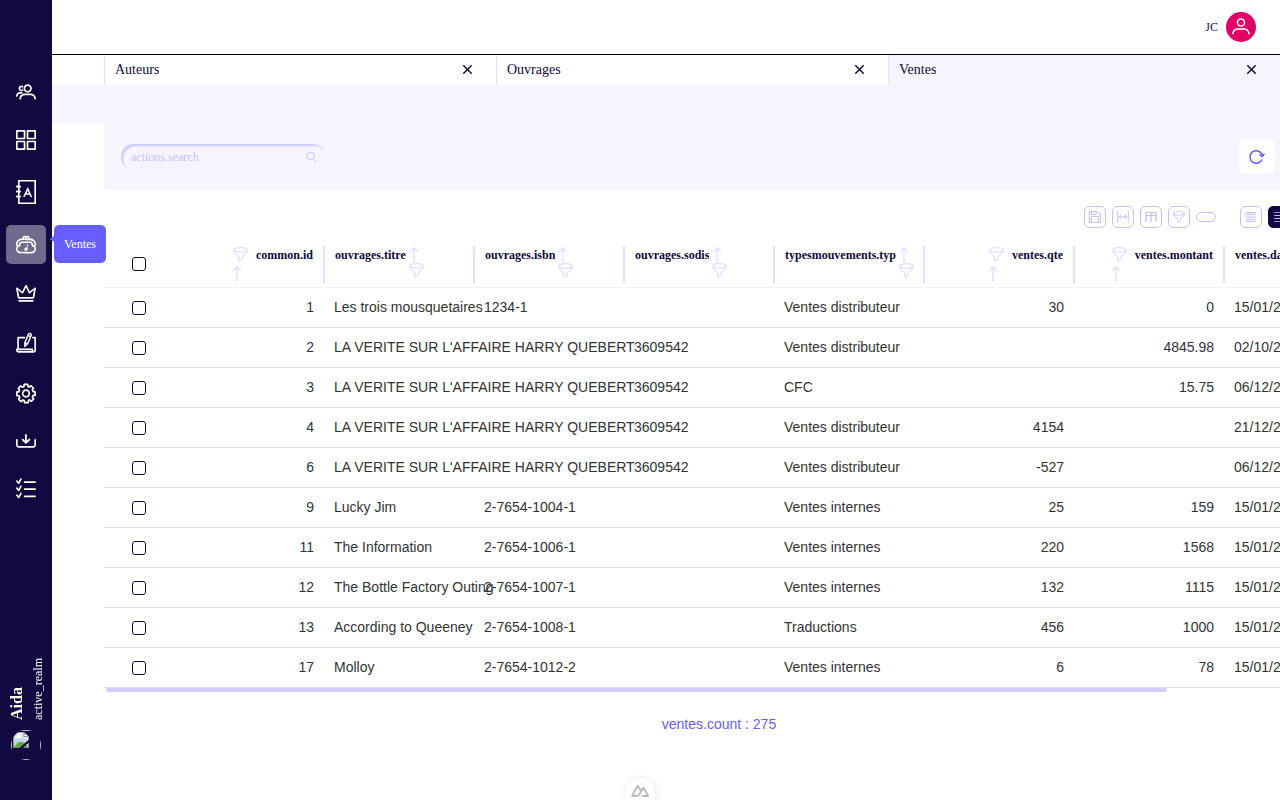Check the According to Queeney row checkbox
This screenshot has height=800, width=1280.
tap(139, 628)
